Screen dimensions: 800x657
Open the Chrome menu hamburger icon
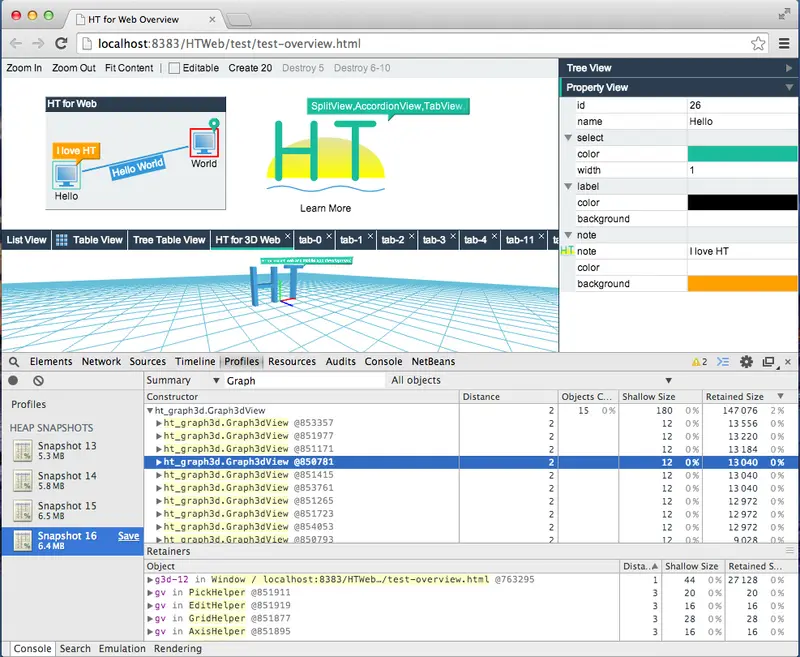[x=783, y=44]
